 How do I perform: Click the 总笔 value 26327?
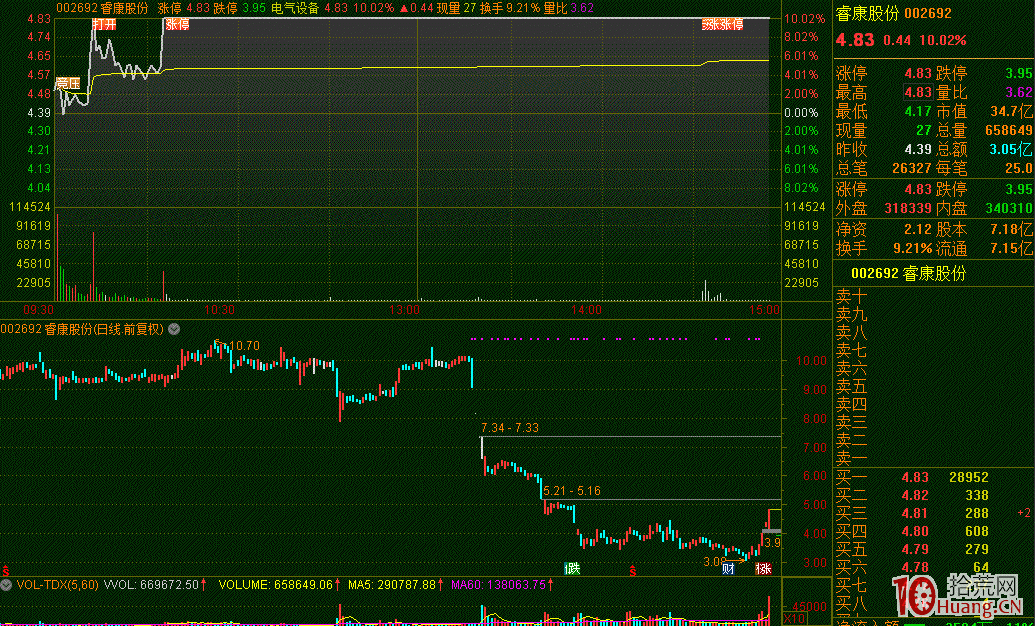[912, 168]
